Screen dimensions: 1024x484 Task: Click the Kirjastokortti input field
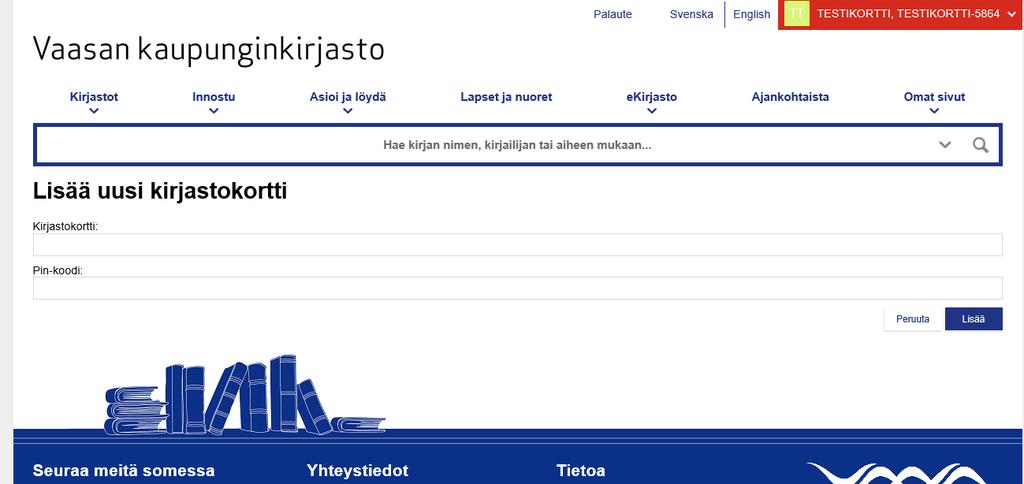(x=517, y=244)
